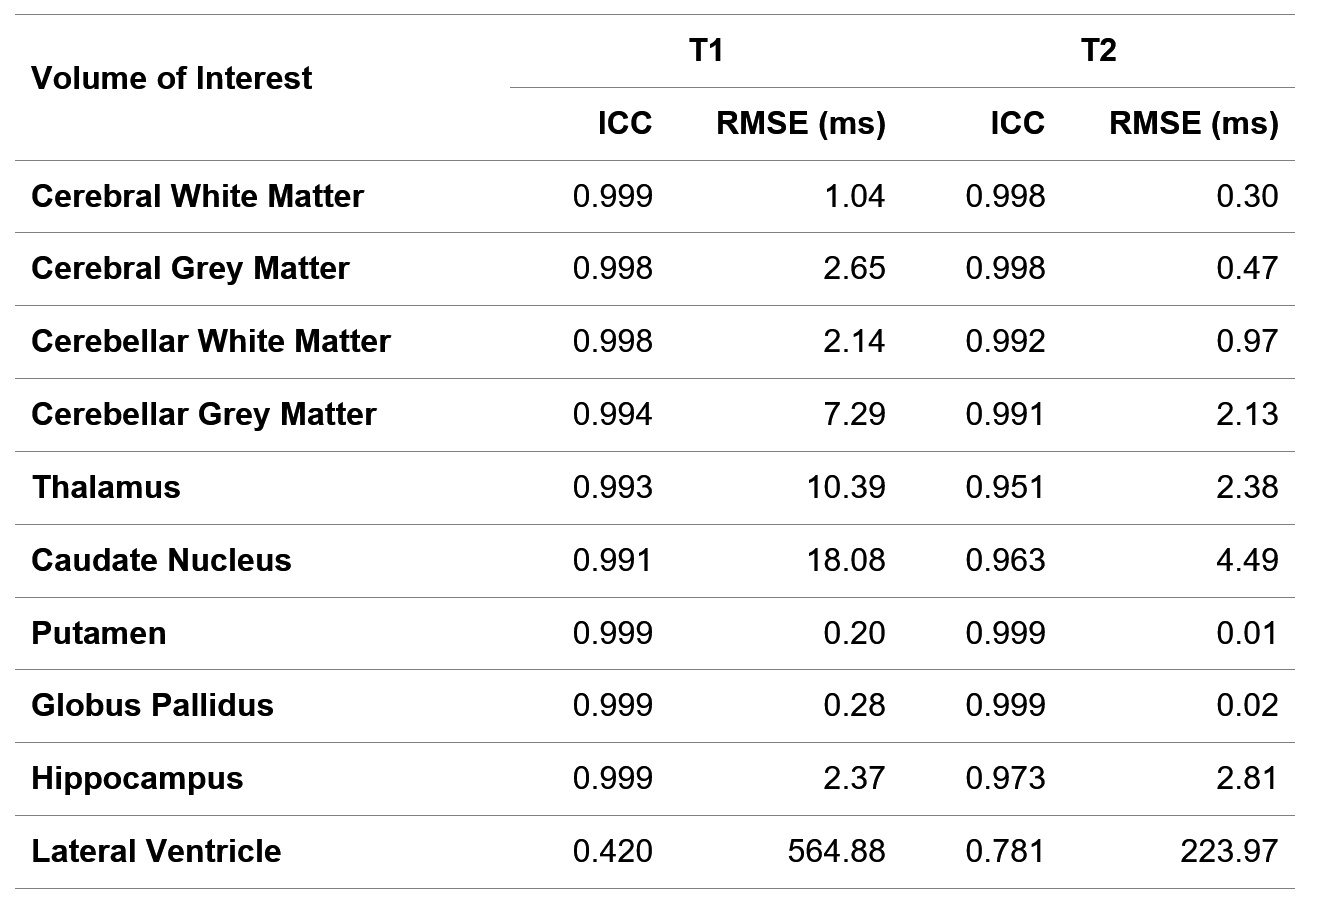
Task: Click the ICC subheader under T1
Action: 625,123
